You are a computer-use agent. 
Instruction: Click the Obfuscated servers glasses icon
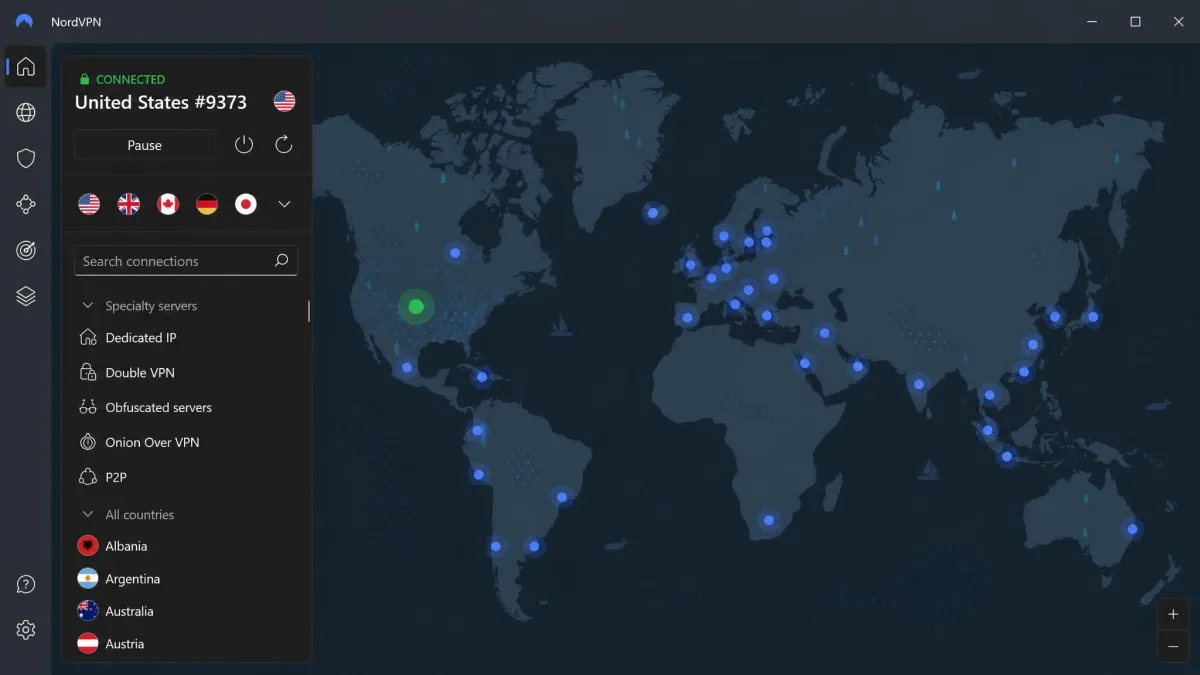coord(88,407)
